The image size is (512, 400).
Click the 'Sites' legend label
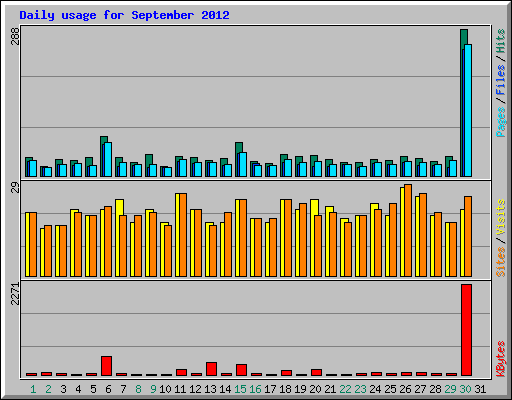click(501, 262)
